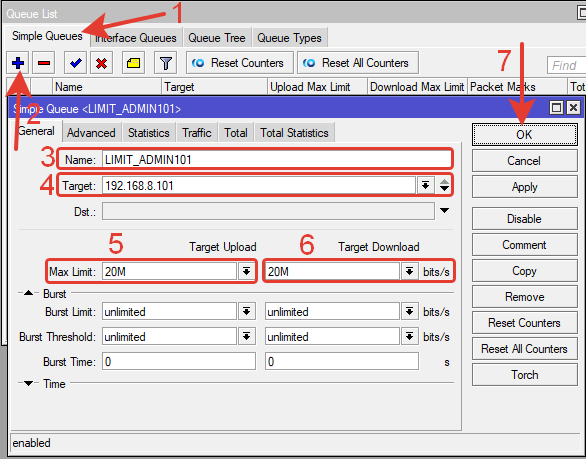Viewport: 586px width, 459px height.
Task: Collapse the Burst section
Action: point(28,293)
